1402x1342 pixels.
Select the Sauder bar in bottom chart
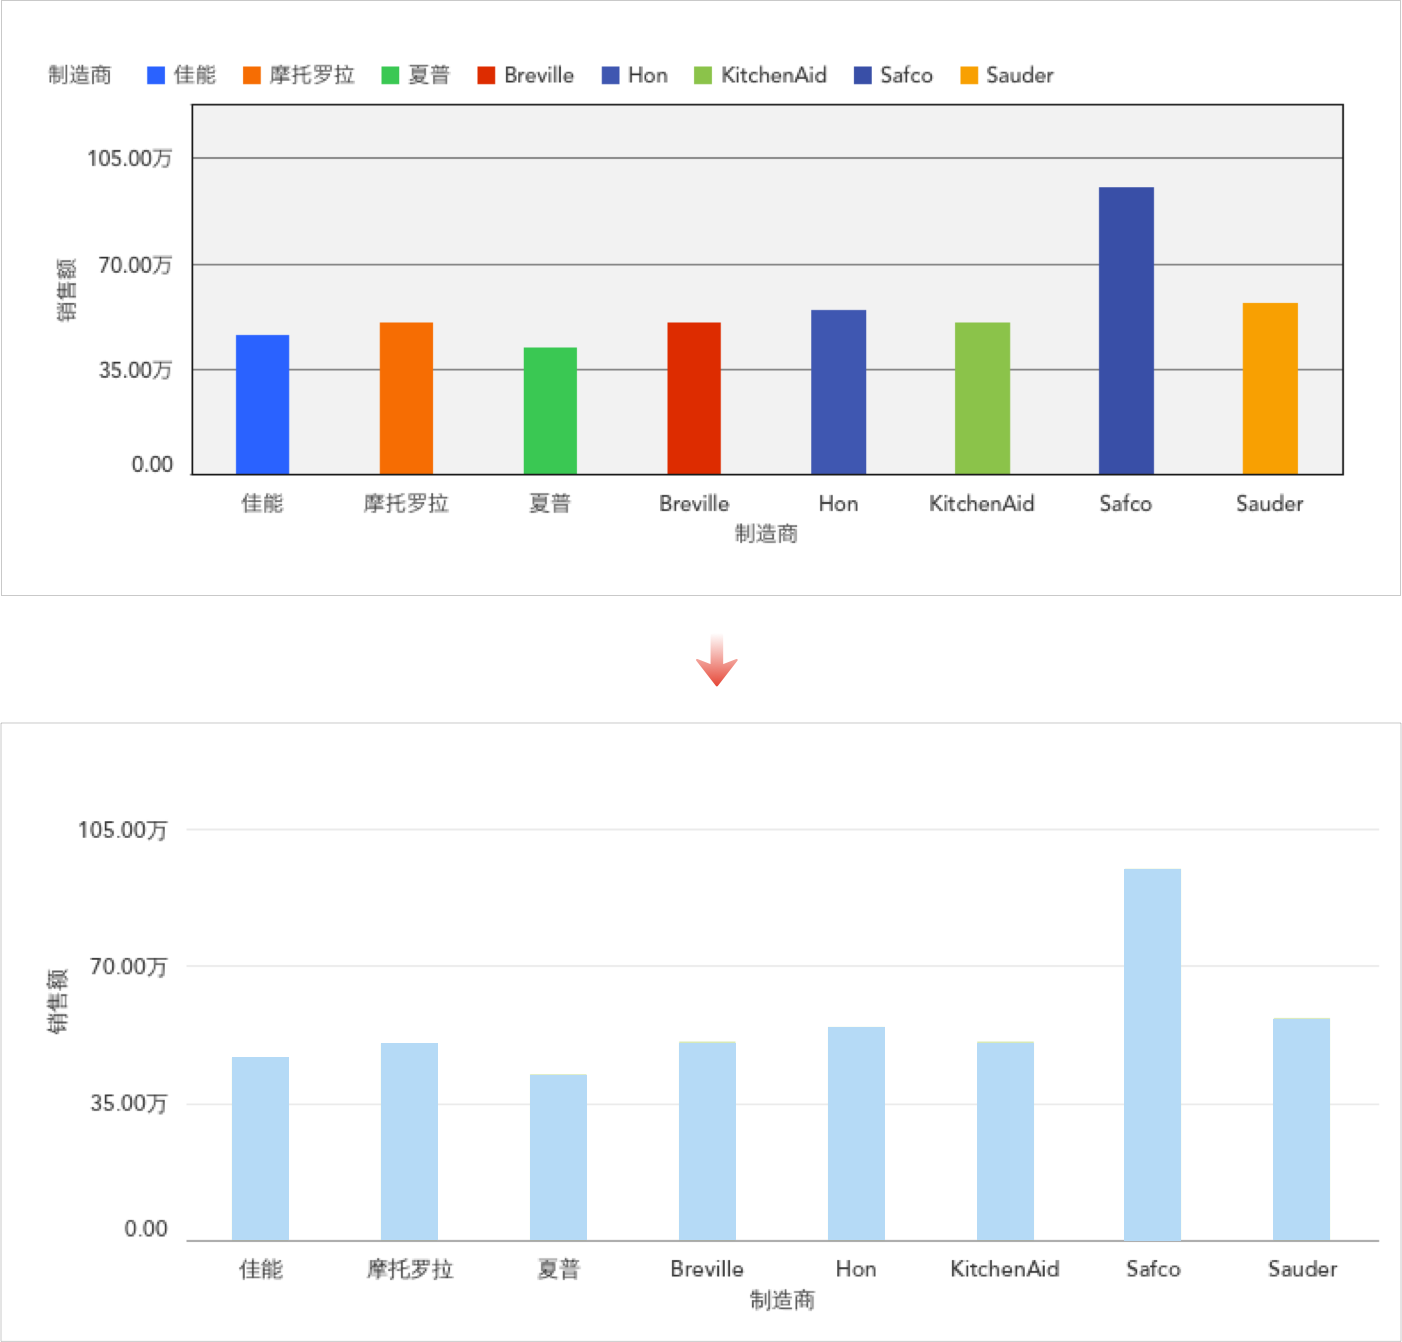tap(1301, 1130)
